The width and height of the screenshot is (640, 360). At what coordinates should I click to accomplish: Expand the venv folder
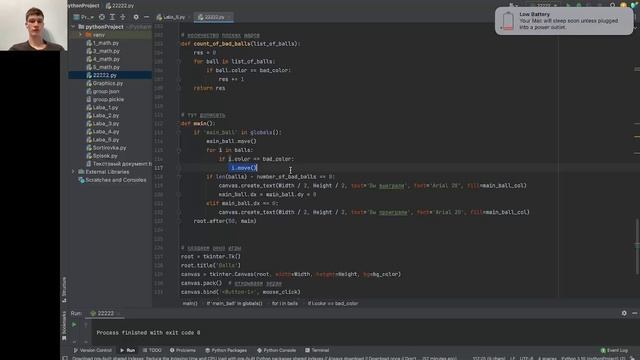[81, 35]
